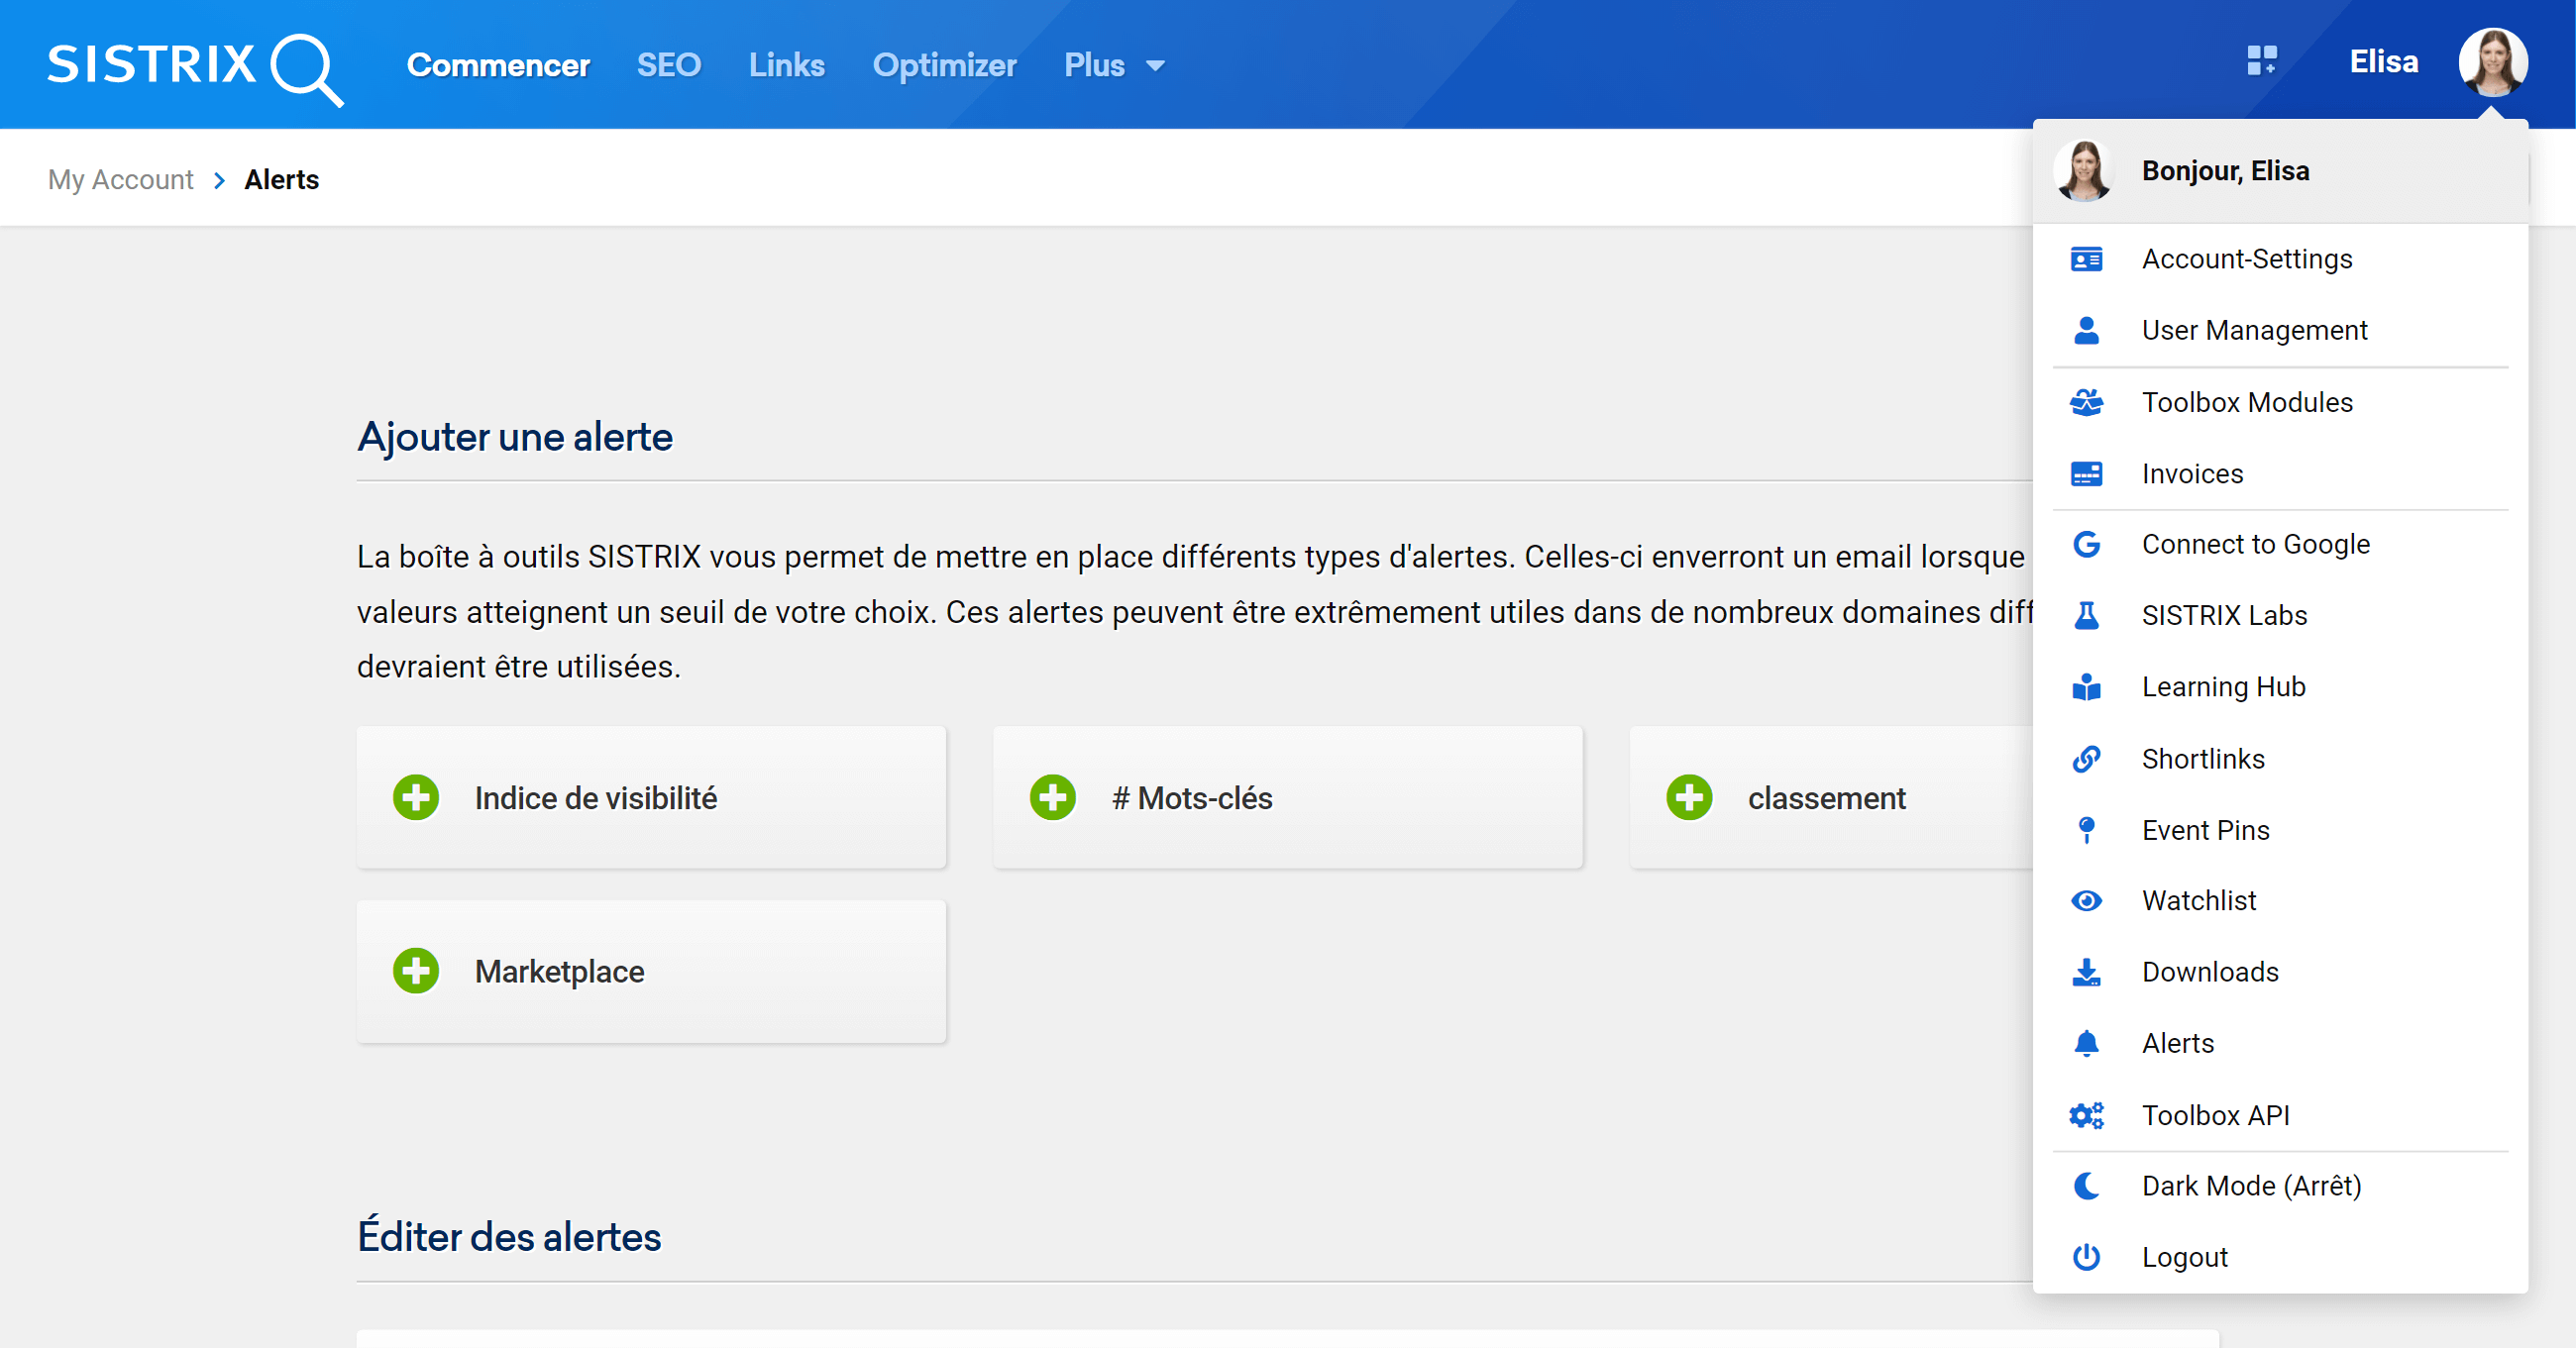Click the User Management person icon
The height and width of the screenshot is (1348, 2576).
pos(2086,330)
